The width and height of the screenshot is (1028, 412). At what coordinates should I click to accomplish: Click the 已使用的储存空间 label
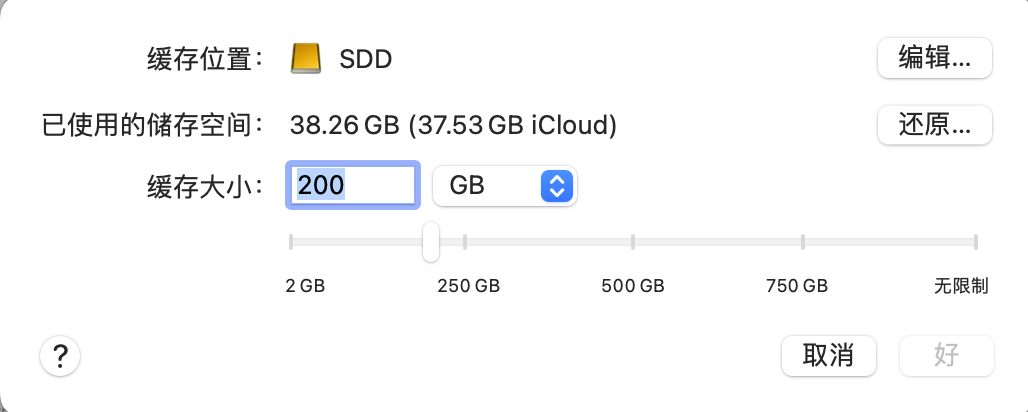[x=151, y=125]
